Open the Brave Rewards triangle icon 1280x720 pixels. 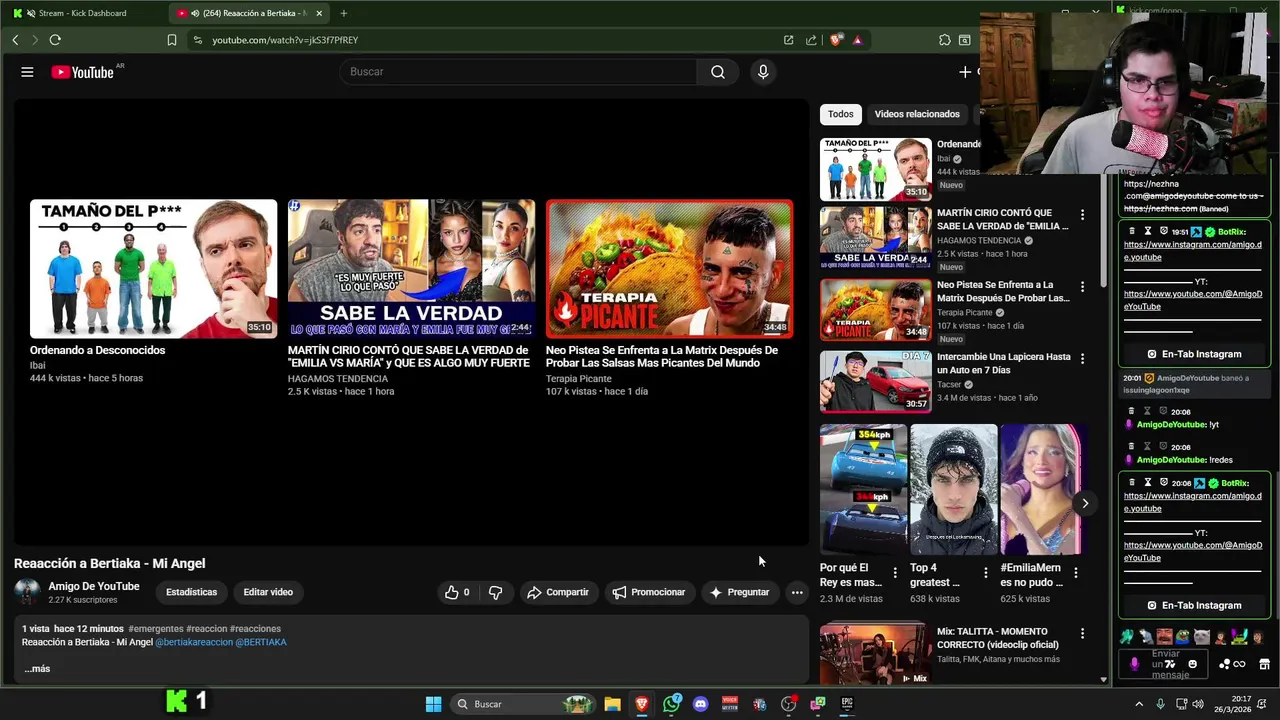click(x=857, y=40)
